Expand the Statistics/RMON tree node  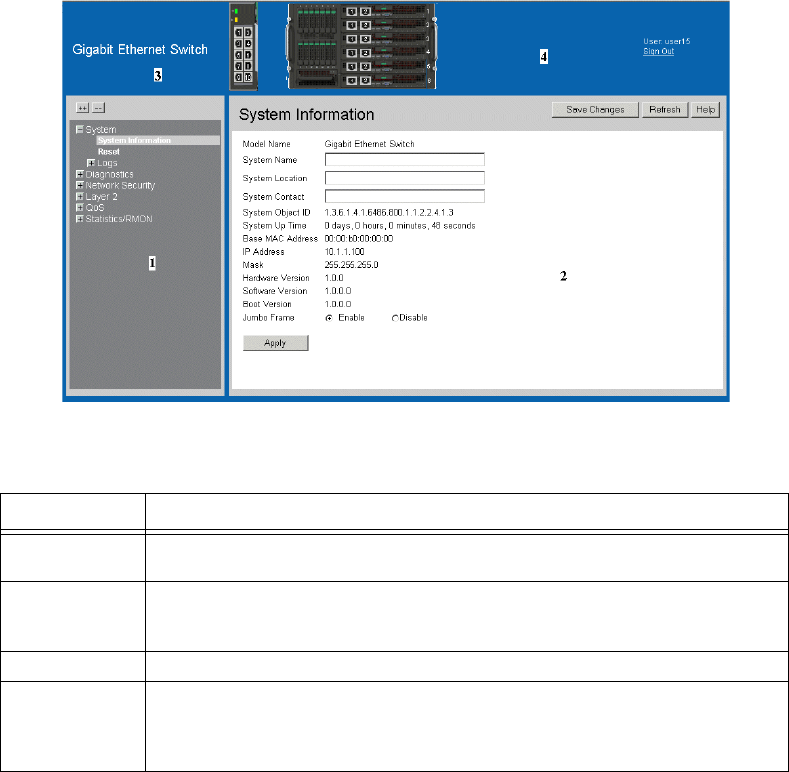click(79, 219)
